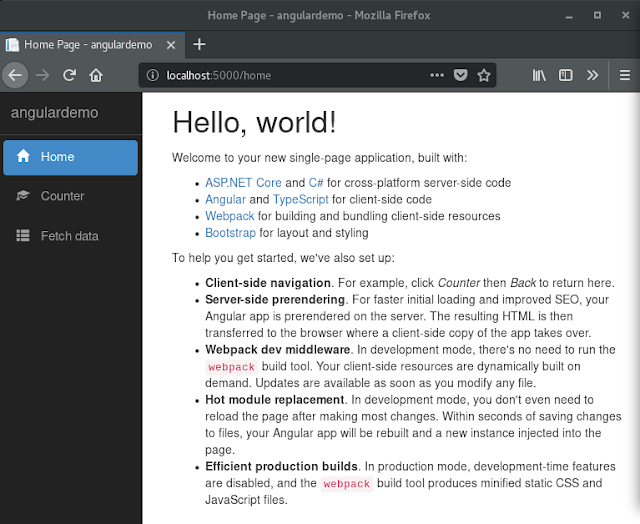Viewport: 640px width, 524px height.
Task: Open page actions three-dot menu
Action: pos(437,75)
